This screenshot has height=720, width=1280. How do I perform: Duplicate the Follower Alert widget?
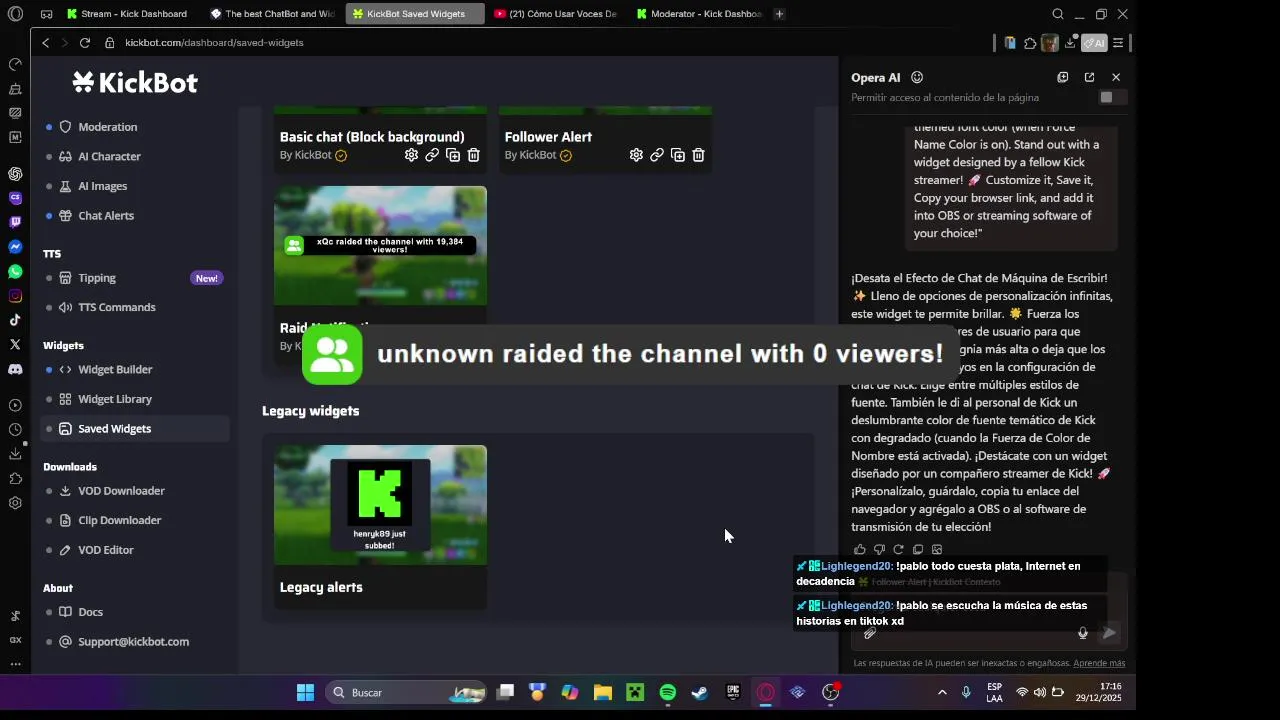point(678,155)
